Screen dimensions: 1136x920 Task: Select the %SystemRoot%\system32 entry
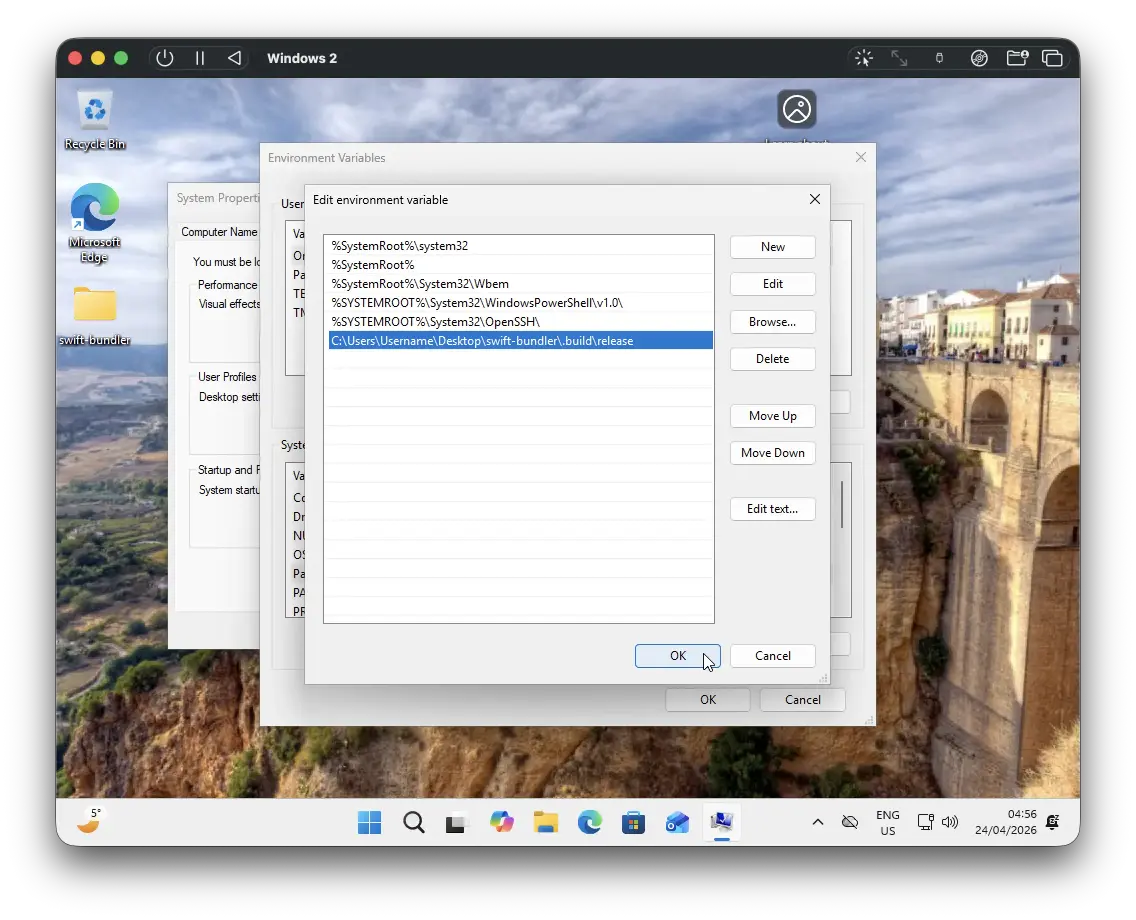(x=520, y=246)
